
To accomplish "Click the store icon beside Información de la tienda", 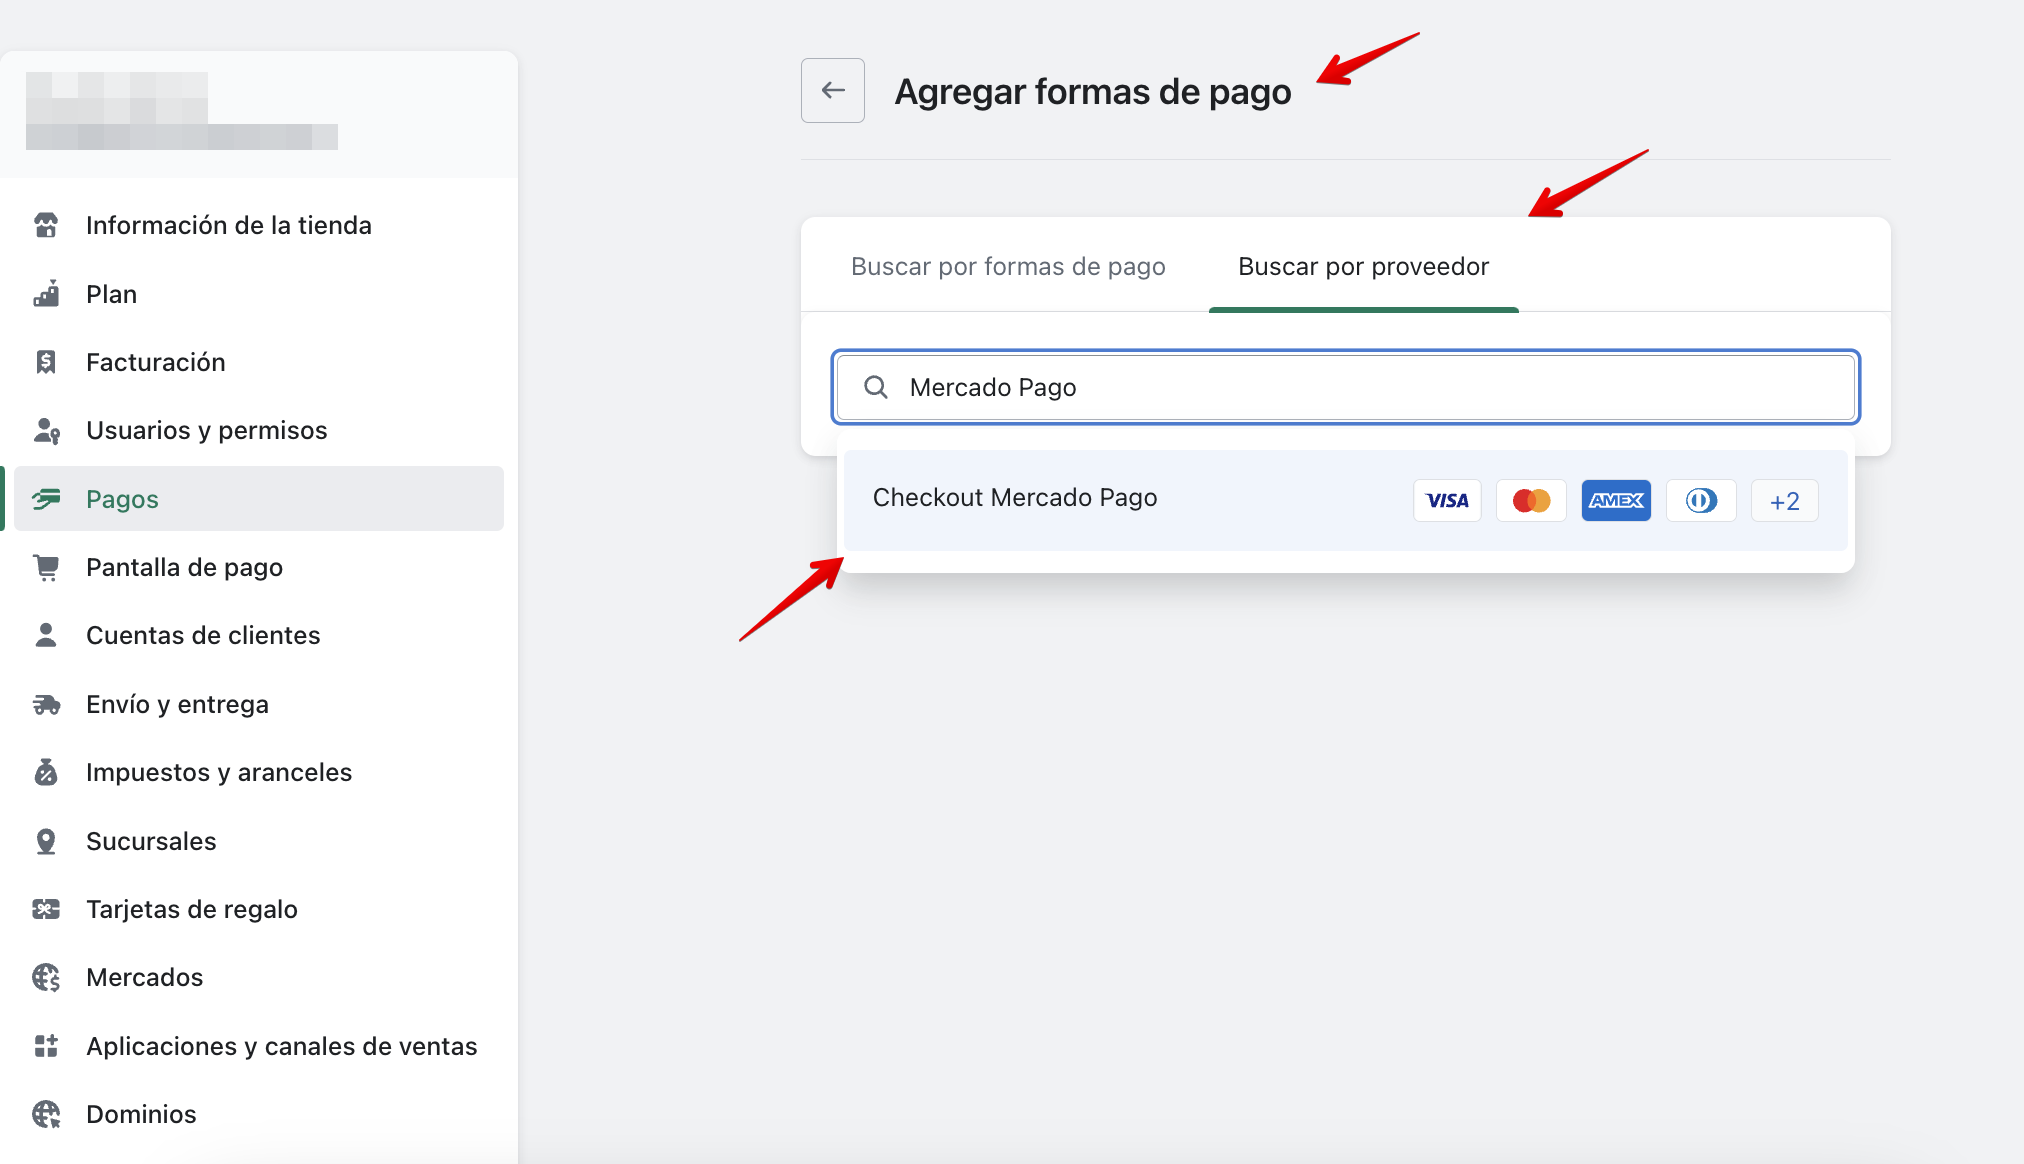I will [46, 225].
